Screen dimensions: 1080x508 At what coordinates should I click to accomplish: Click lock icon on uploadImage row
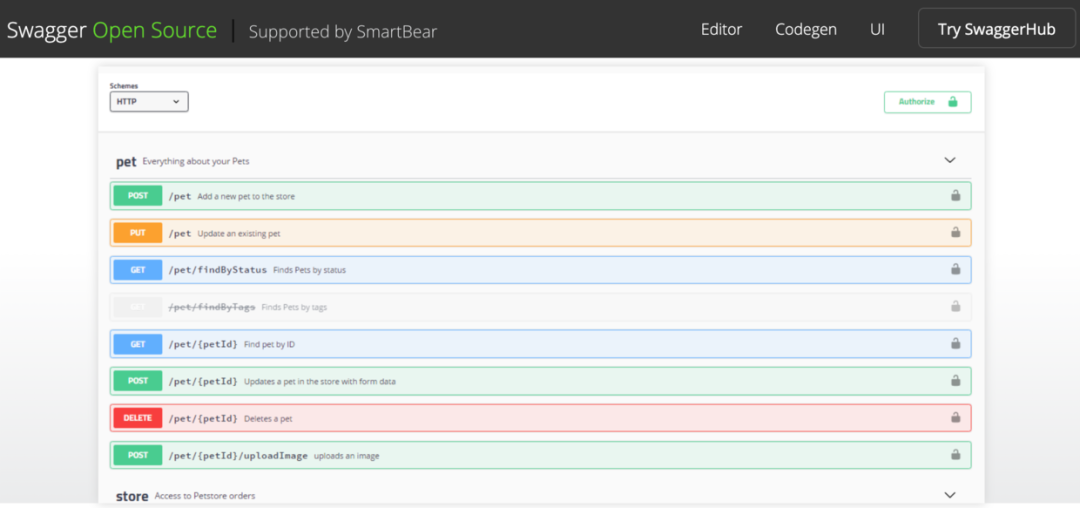click(x=955, y=454)
